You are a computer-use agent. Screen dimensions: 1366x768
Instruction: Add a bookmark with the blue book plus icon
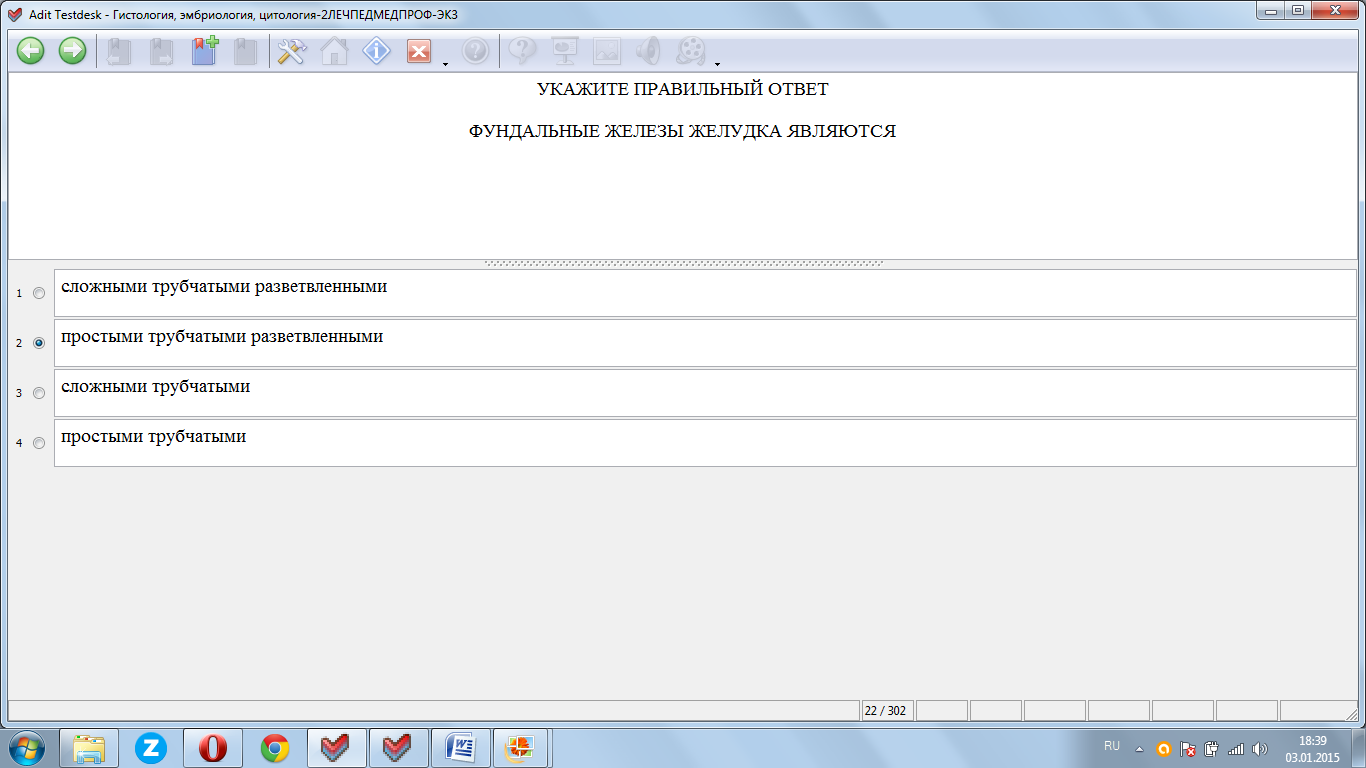(205, 51)
